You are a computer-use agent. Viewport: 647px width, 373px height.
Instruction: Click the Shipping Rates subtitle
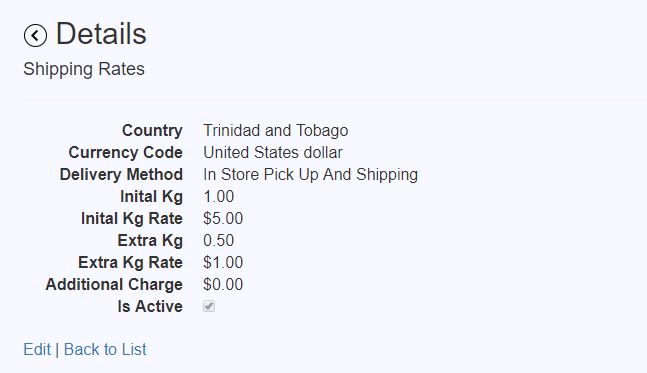[84, 69]
